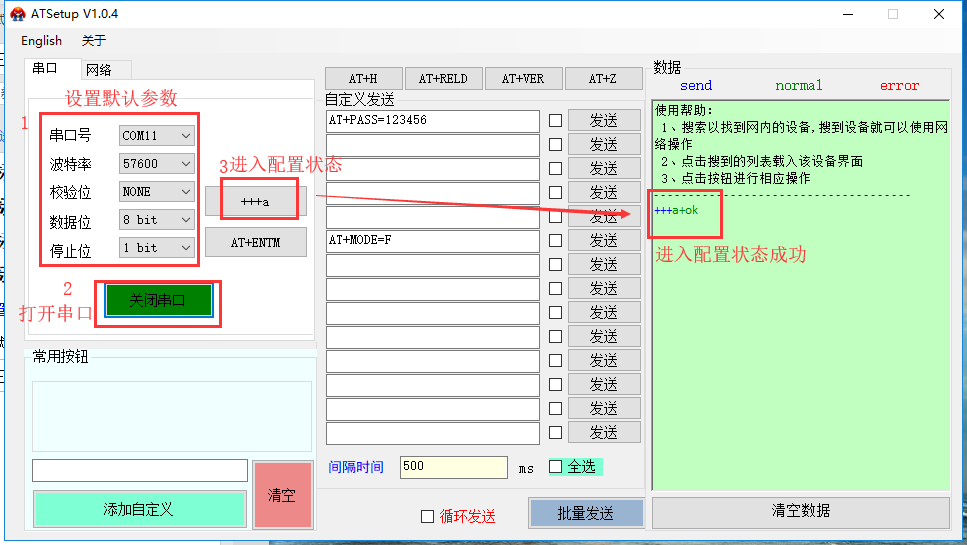Click the +++a configuration mode button

pyautogui.click(x=255, y=202)
